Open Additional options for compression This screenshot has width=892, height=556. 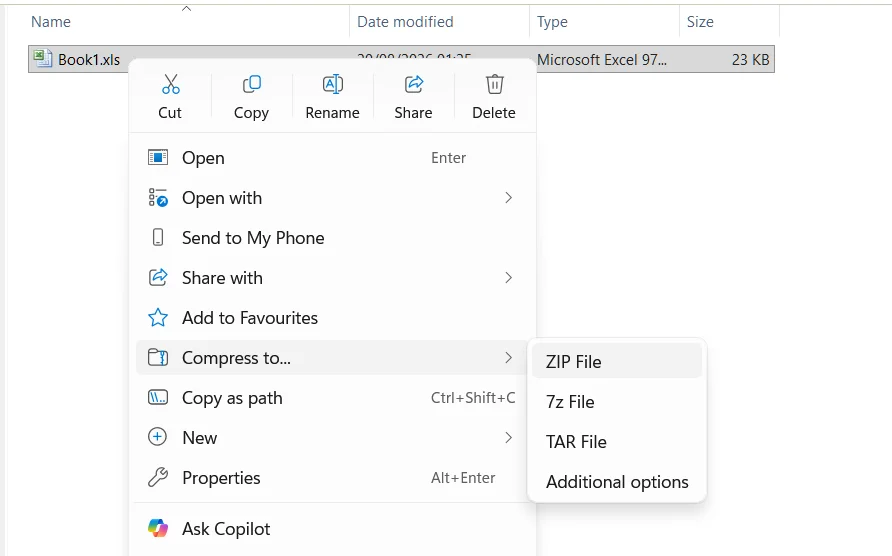point(617,481)
